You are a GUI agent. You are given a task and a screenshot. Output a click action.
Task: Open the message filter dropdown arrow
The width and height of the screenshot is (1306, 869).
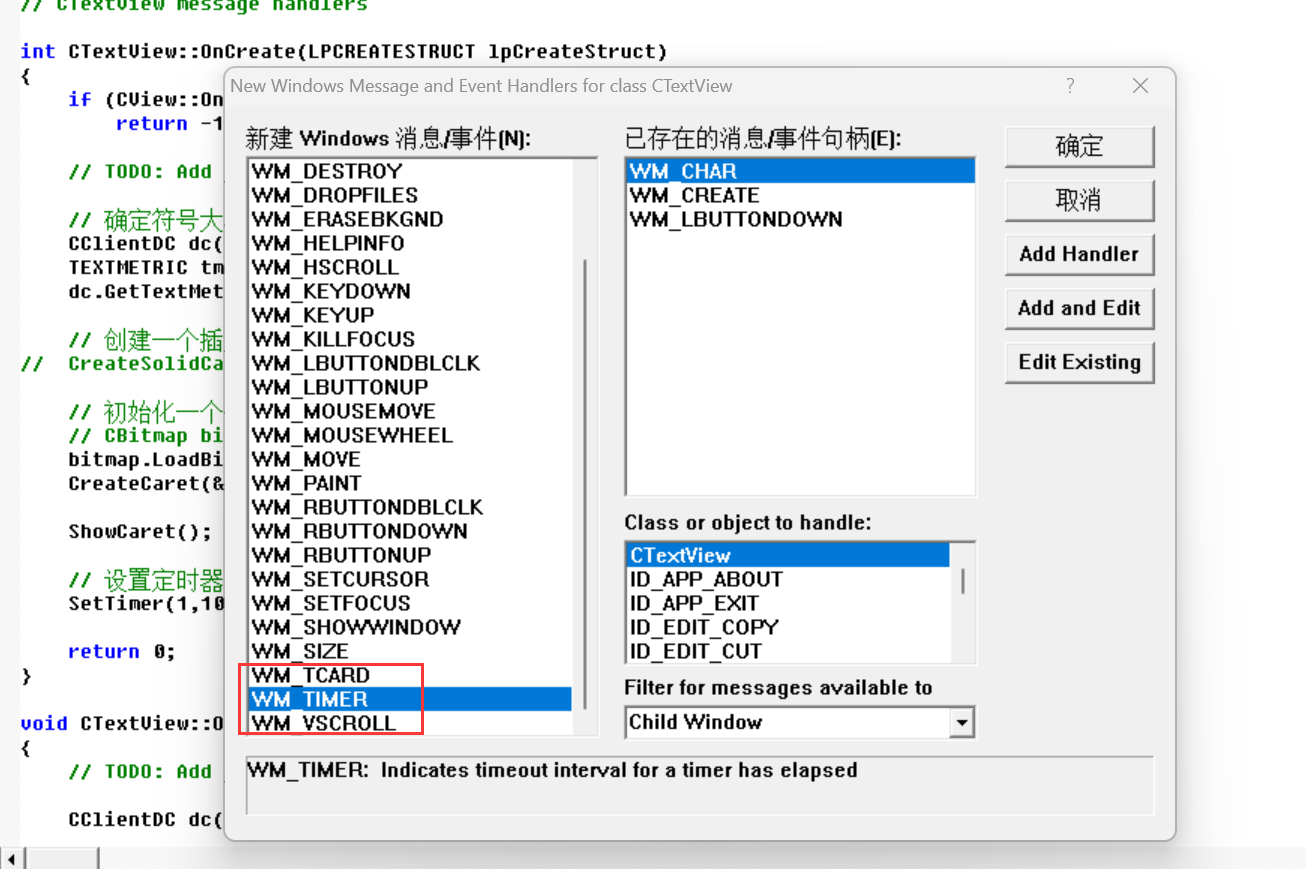[961, 722]
